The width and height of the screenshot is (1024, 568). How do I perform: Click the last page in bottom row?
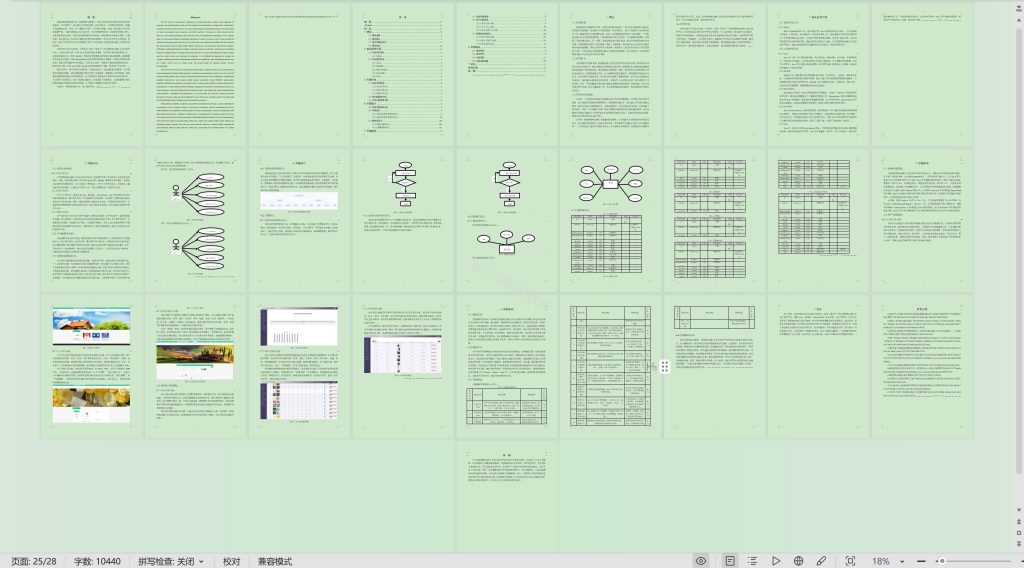(x=507, y=496)
